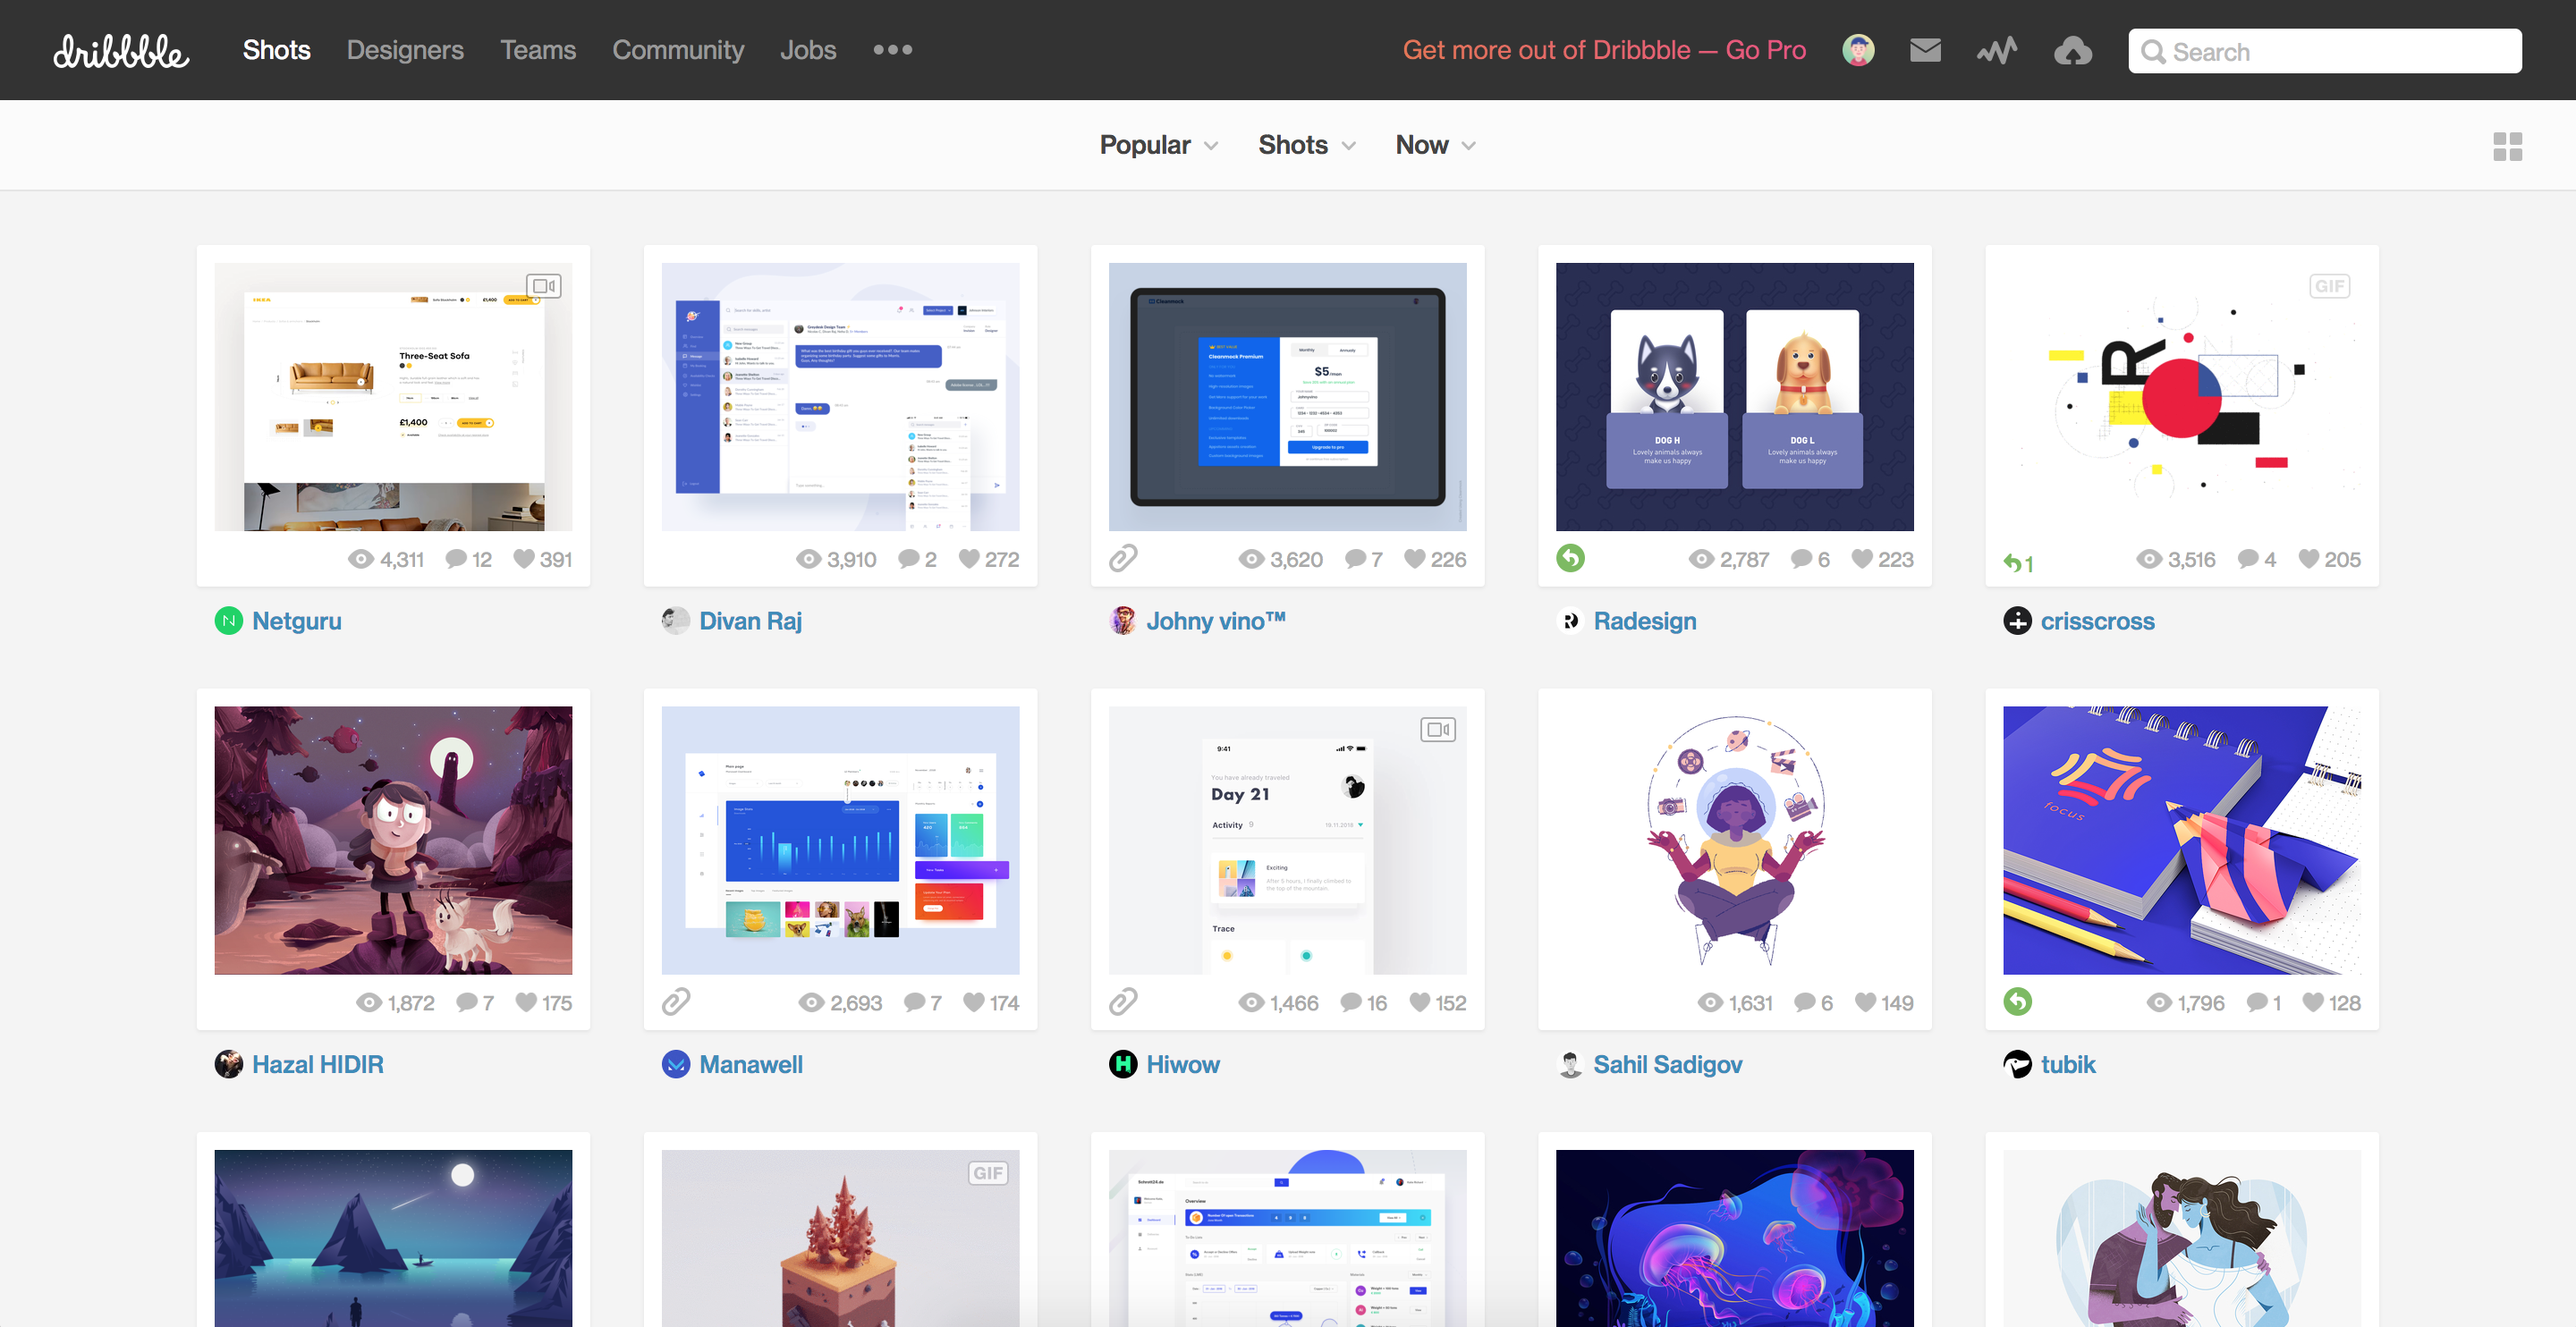Image resolution: width=2576 pixels, height=1327 pixels.
Task: Click link attachment icon on Manawell shot
Action: [x=676, y=1001]
